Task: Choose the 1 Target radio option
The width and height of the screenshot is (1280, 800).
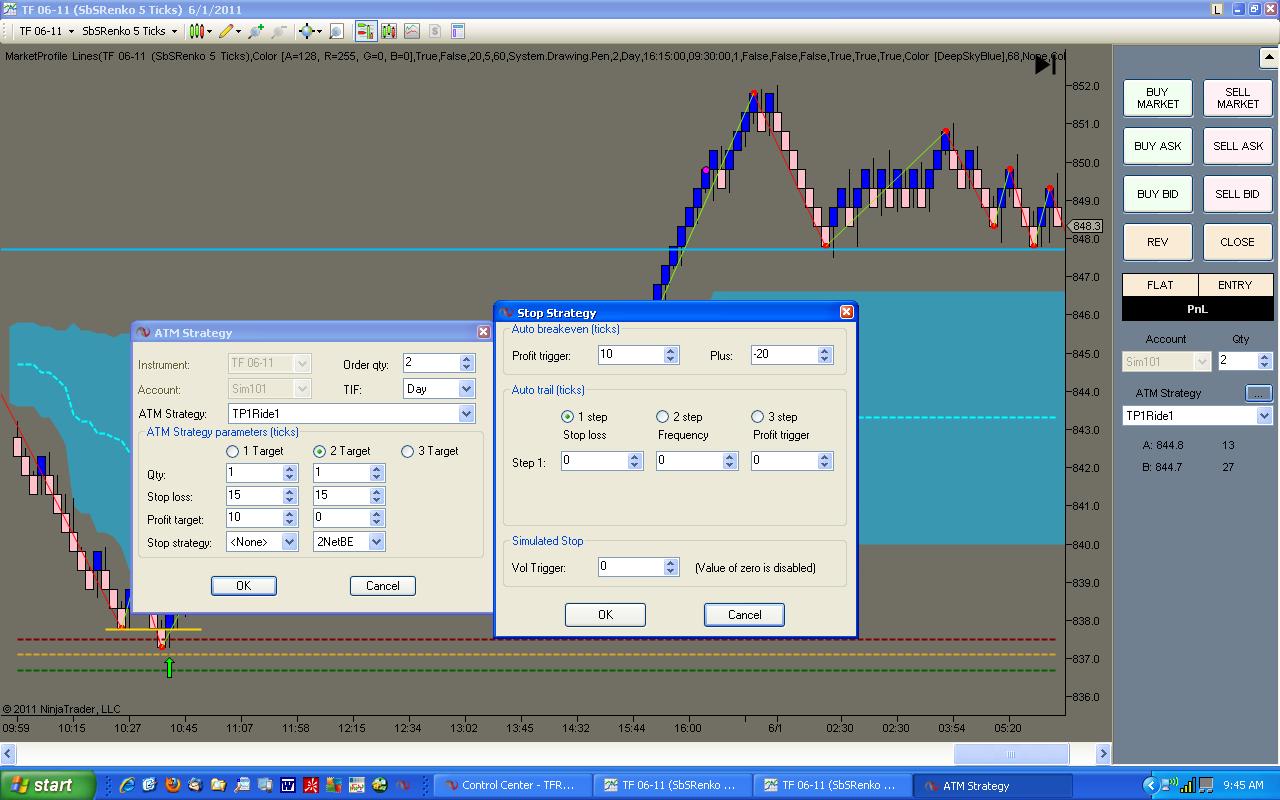Action: [233, 452]
